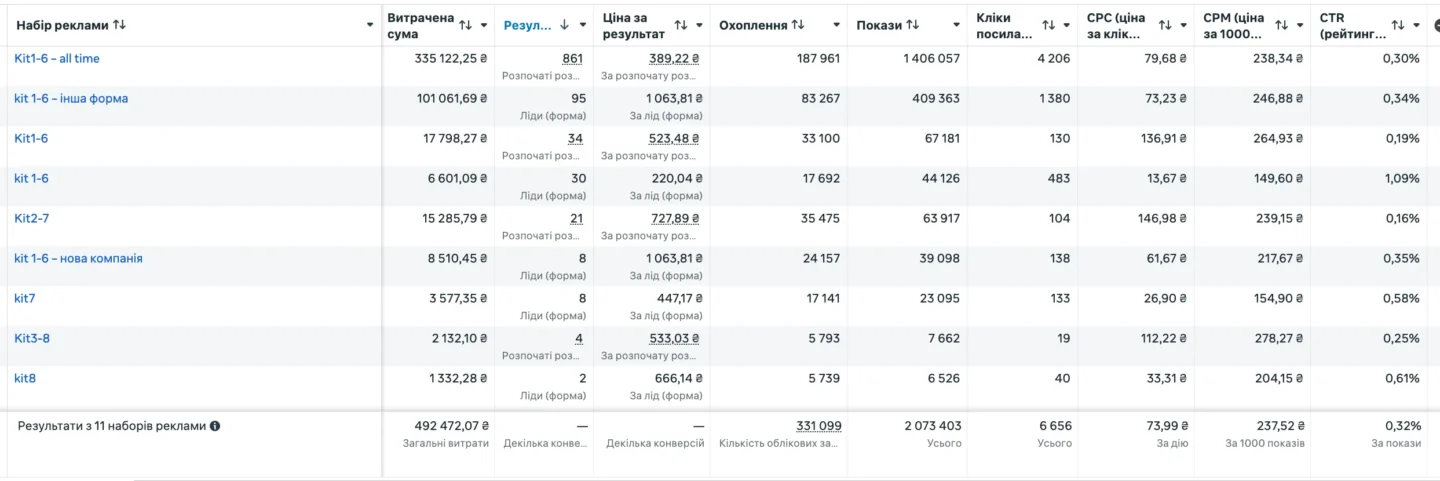Open kit 1-6 ad set with 6 601,09 spend
The width and height of the screenshot is (1440, 481).
tap(31, 179)
